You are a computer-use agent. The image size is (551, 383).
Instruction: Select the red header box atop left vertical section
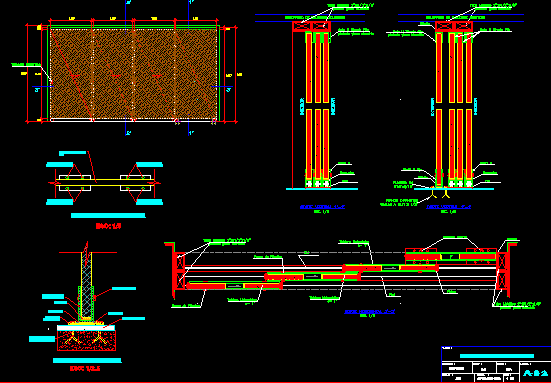311,26
